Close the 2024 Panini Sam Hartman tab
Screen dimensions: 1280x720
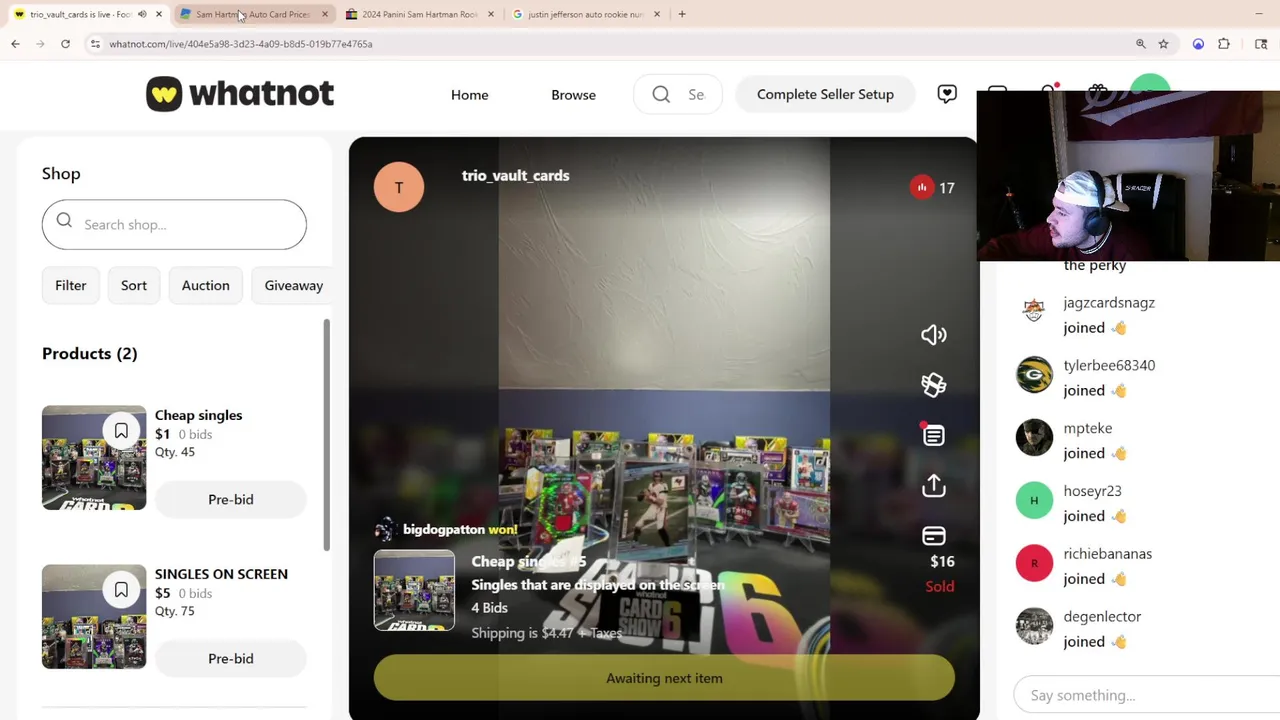(490, 14)
